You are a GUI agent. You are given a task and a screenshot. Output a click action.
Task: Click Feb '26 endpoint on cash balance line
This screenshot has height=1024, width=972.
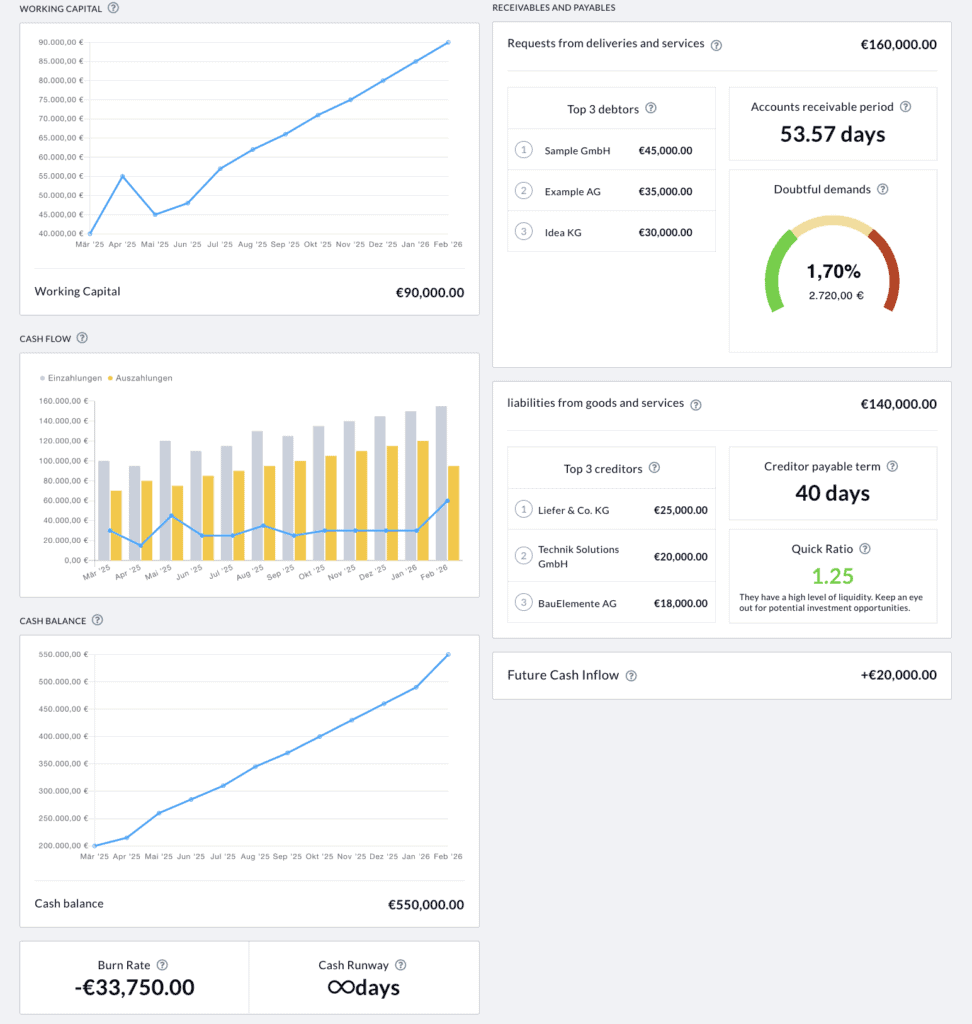tap(448, 654)
